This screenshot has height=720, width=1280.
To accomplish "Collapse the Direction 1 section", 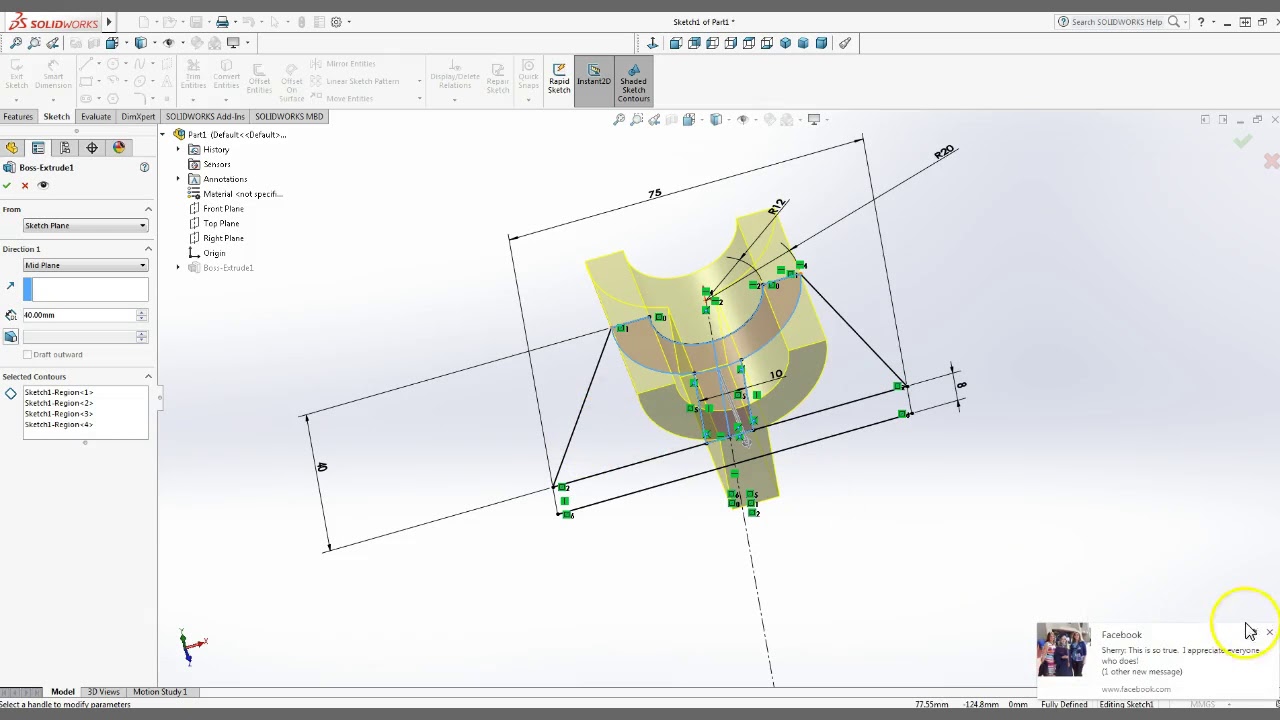I will pyautogui.click(x=148, y=249).
